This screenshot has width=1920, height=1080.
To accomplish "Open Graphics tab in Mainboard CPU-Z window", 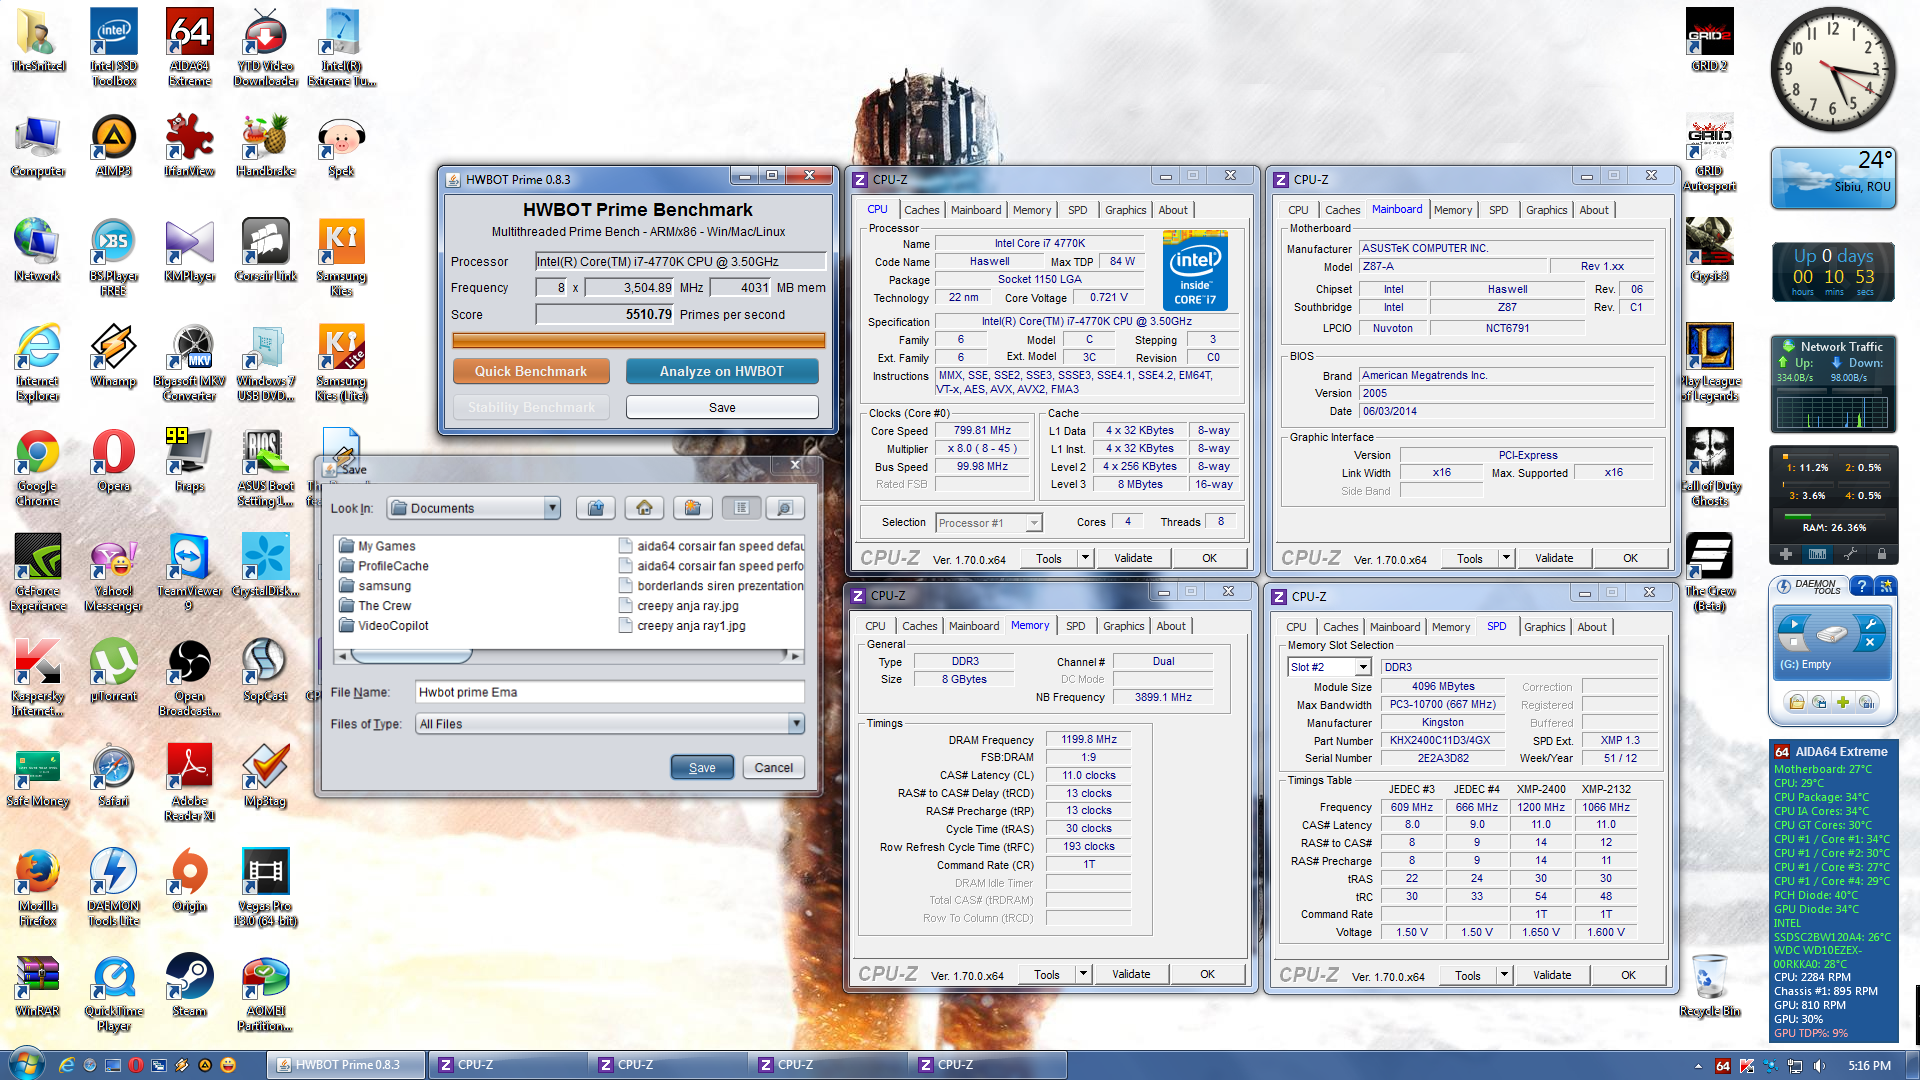I will [x=1546, y=210].
